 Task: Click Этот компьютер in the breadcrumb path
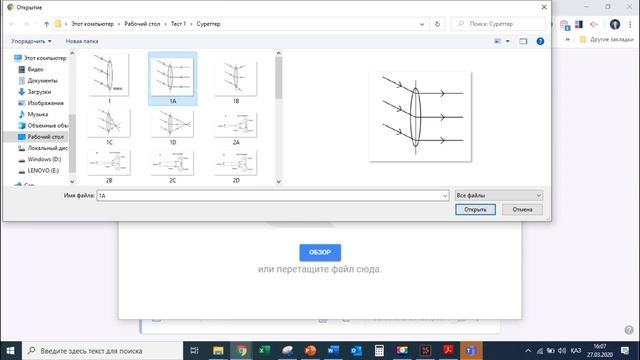point(93,24)
